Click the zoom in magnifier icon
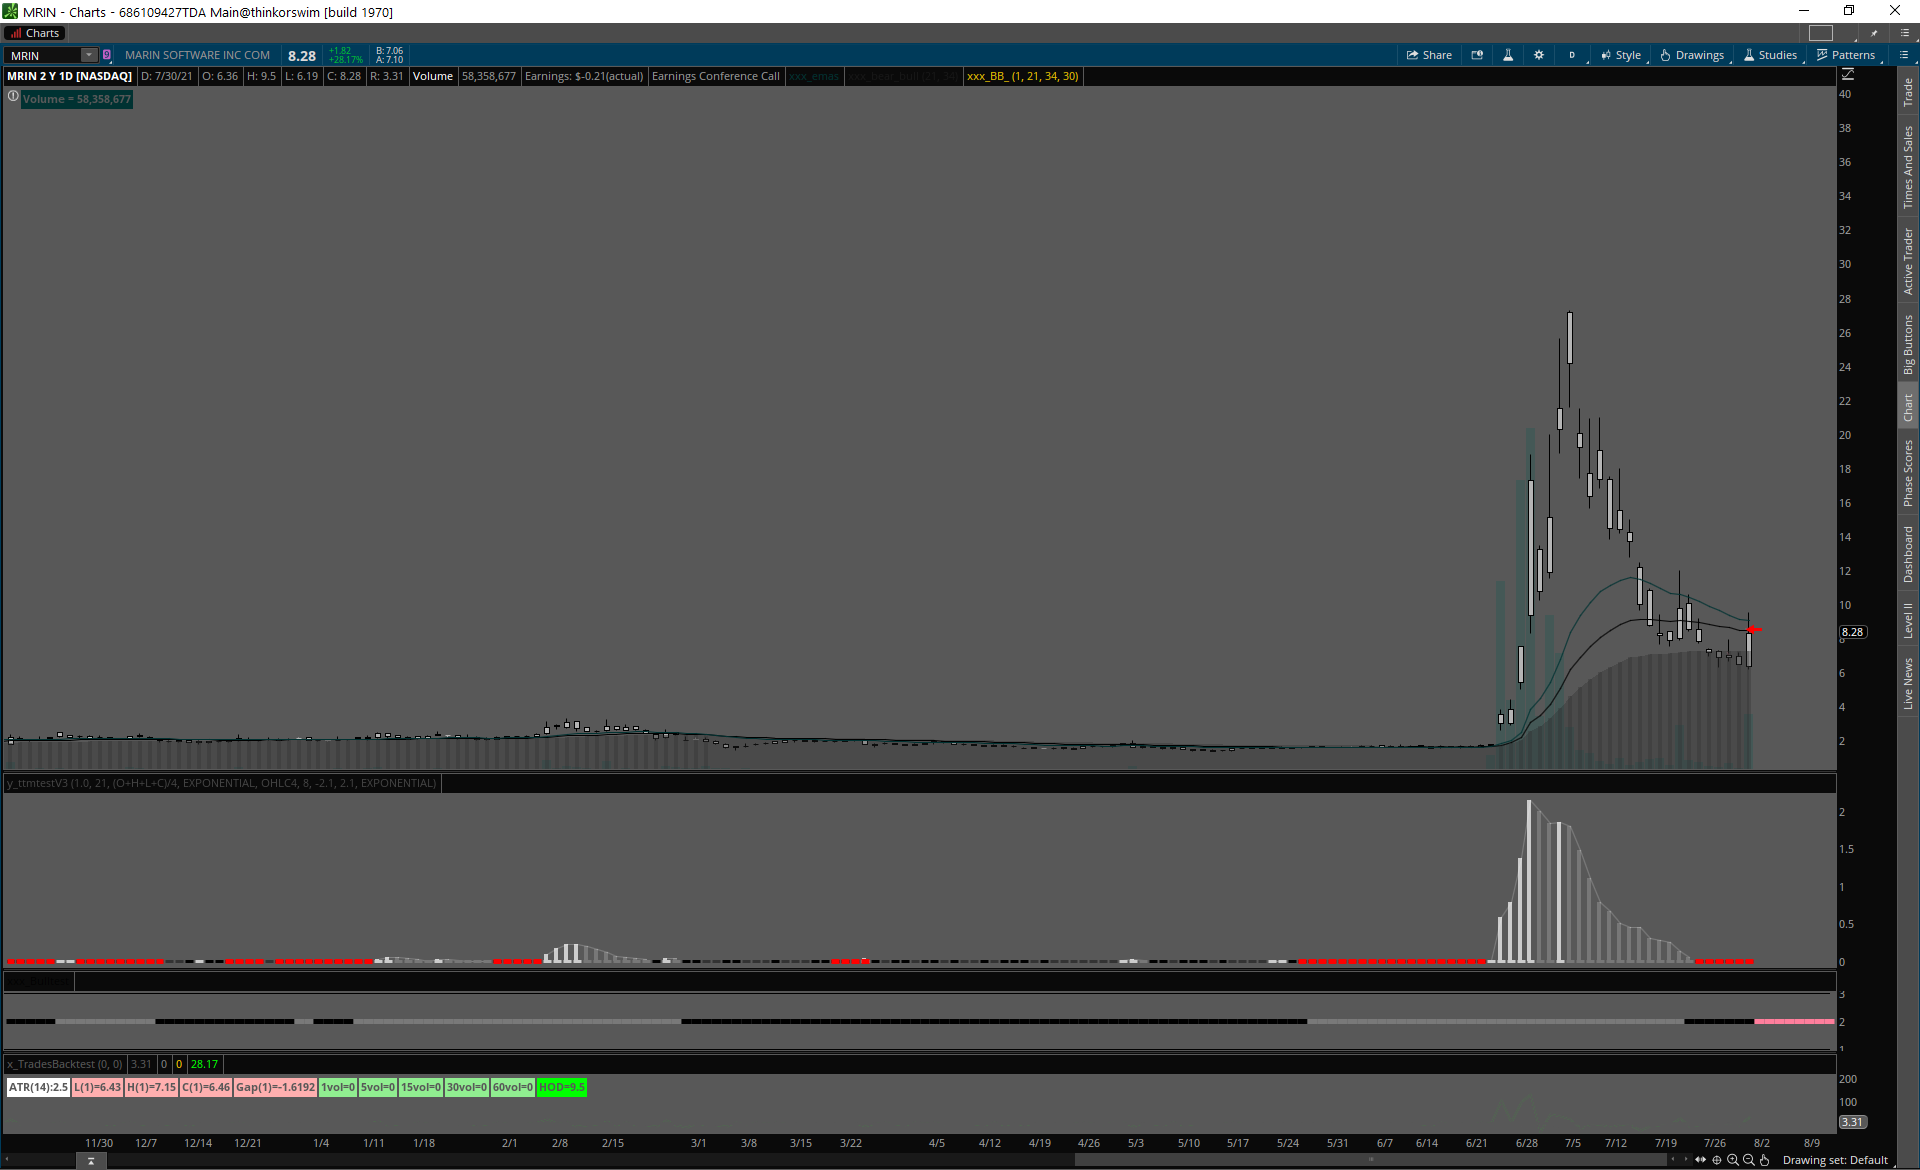The image size is (1920, 1170). point(1733,1160)
